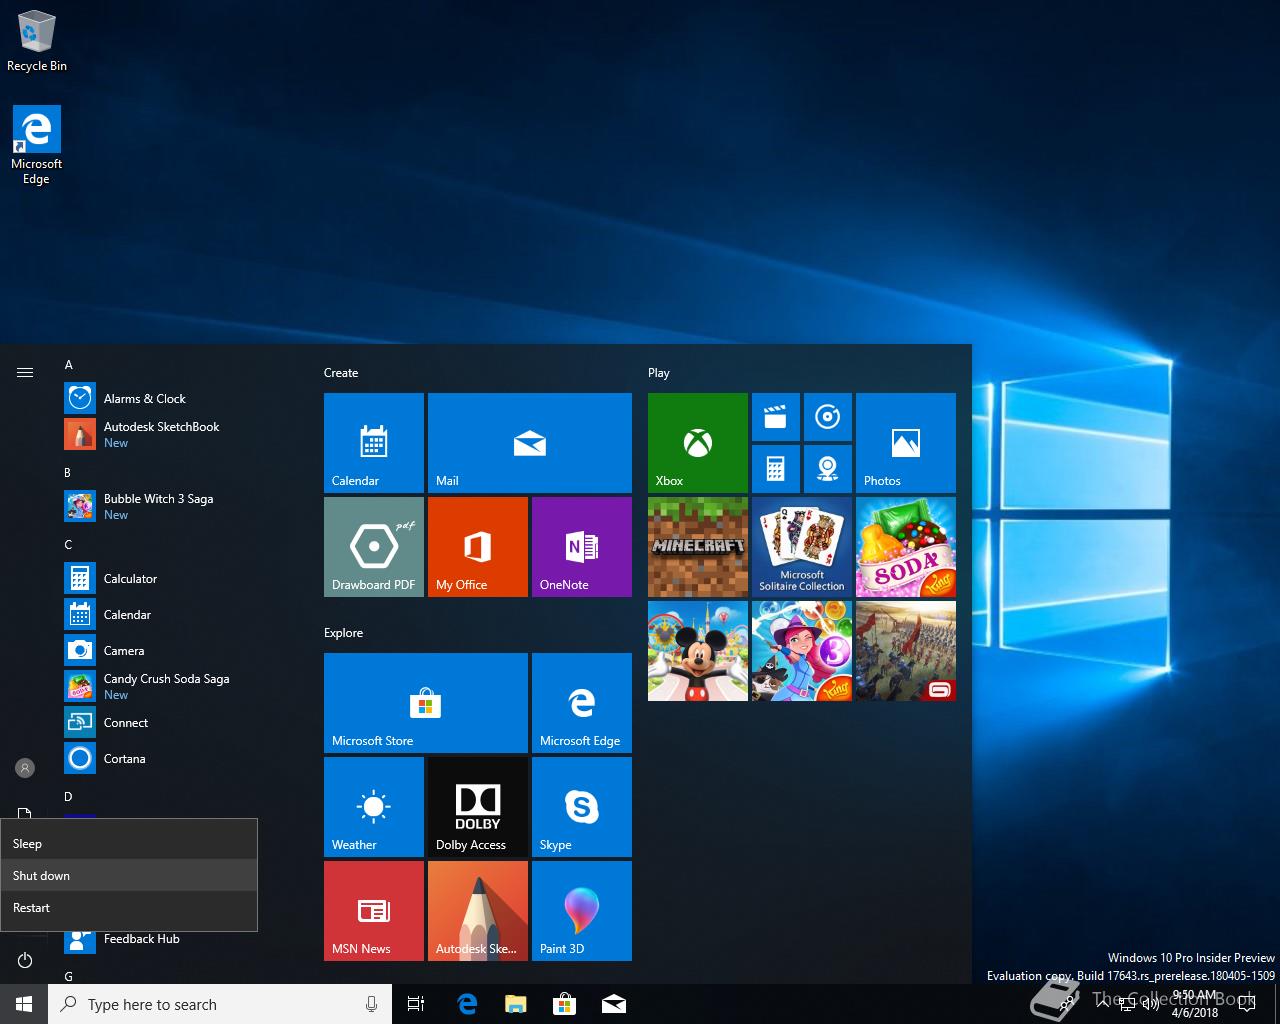Choose Restart in the power menu
Screen dimensions: 1280x1024
pyautogui.click(x=32, y=907)
